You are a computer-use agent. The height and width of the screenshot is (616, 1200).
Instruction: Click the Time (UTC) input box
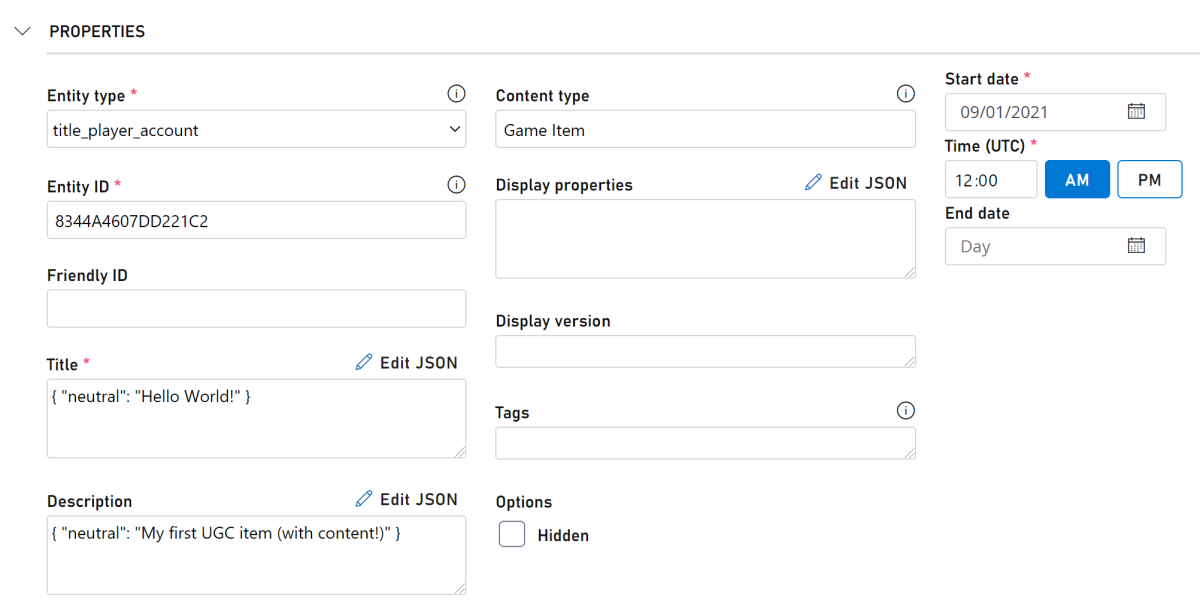991,180
